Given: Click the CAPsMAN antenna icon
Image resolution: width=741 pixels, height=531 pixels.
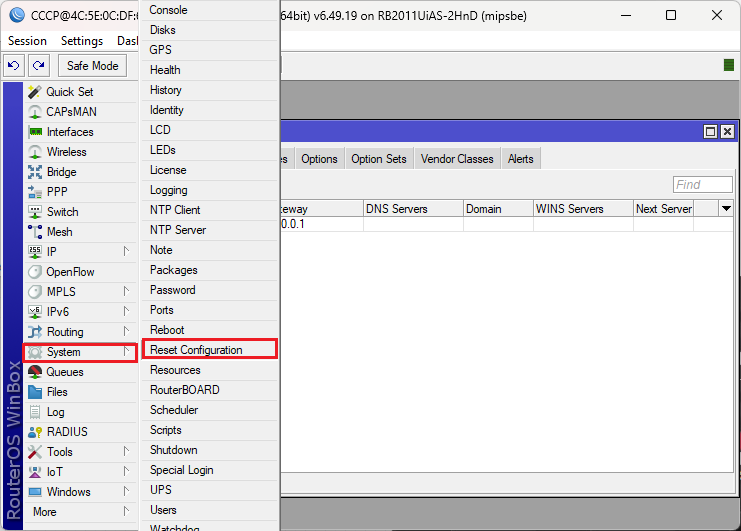Looking at the screenshot, I should (34, 112).
